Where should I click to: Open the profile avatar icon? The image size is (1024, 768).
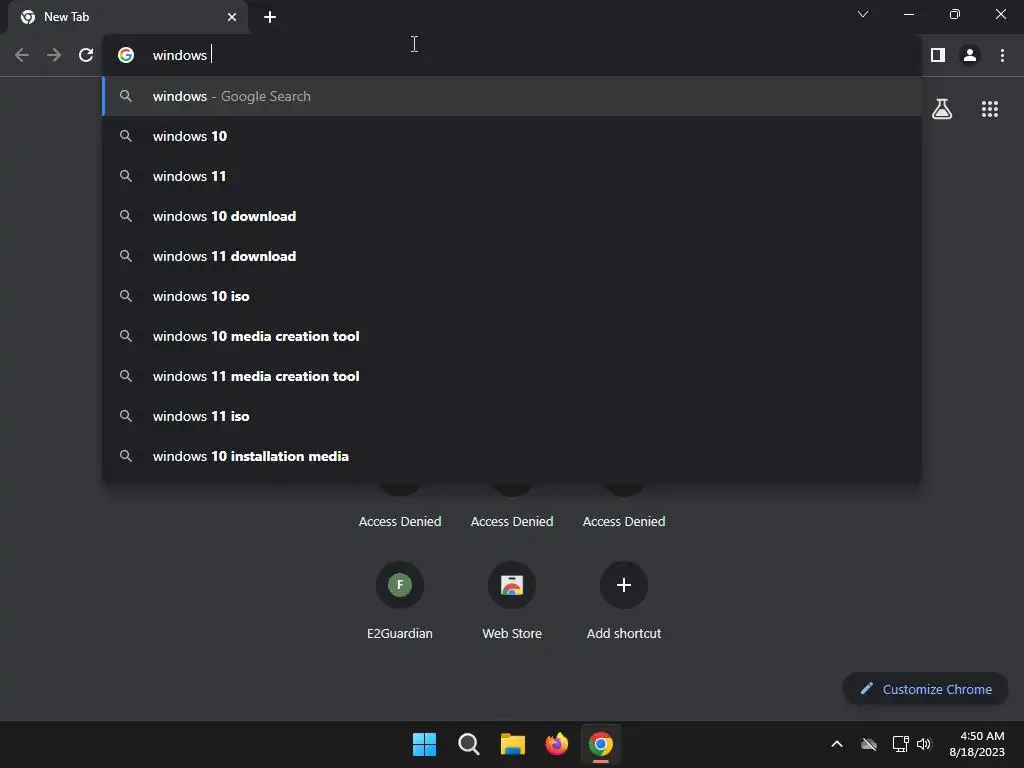coord(970,55)
